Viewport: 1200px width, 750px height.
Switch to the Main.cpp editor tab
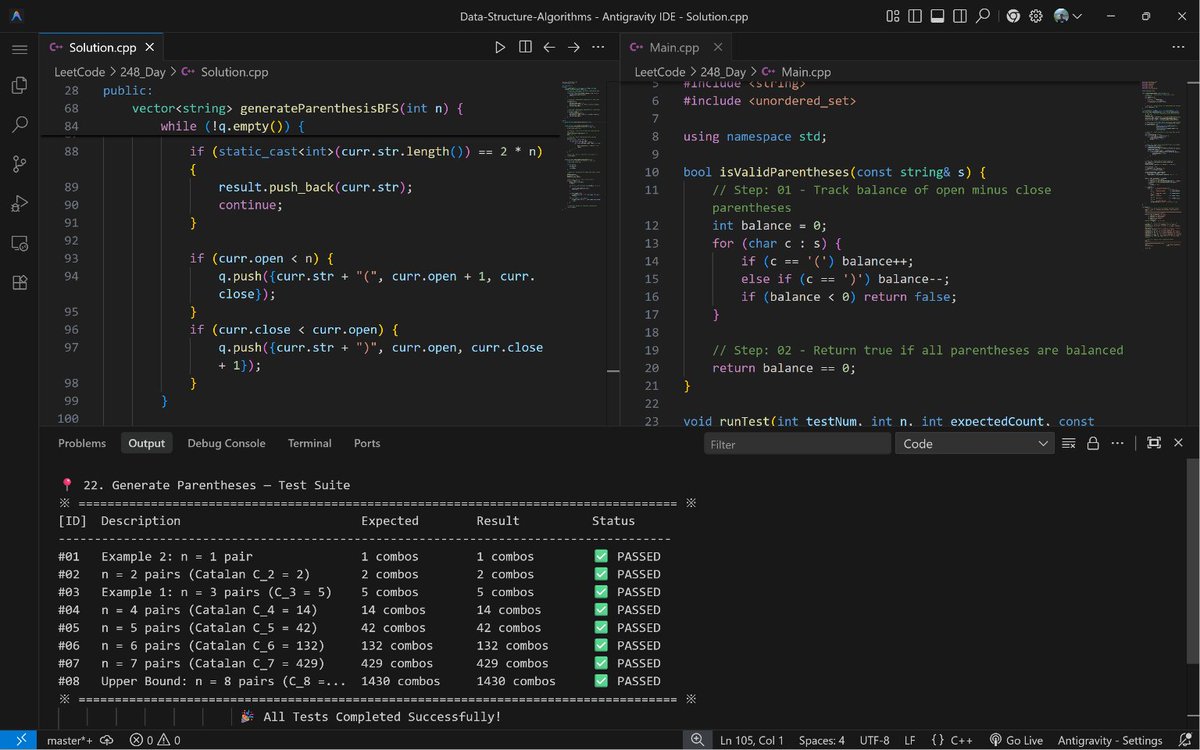coord(674,47)
